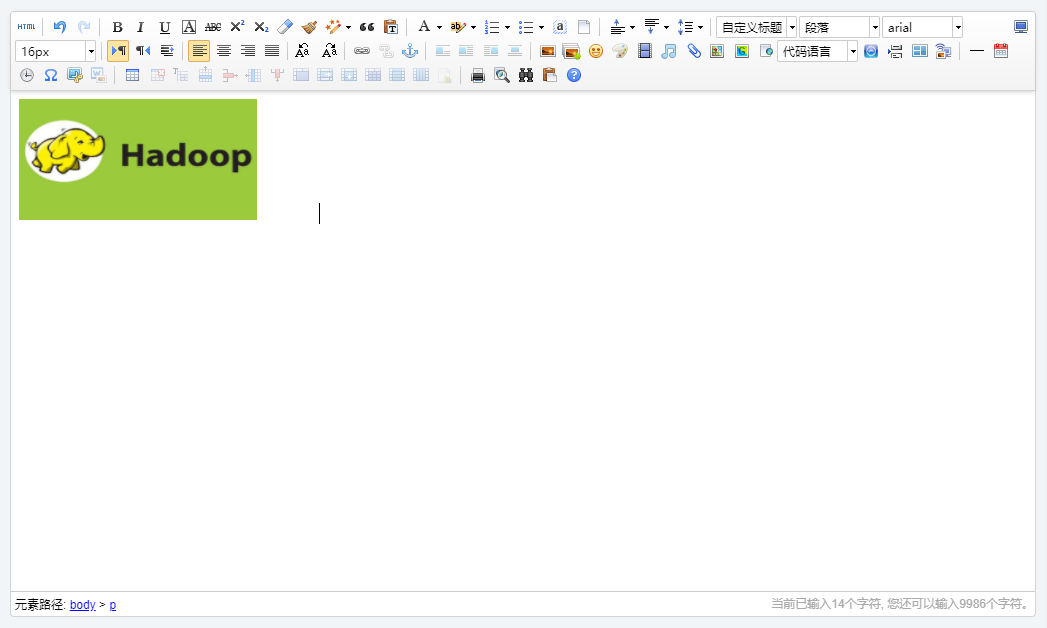1047x628 pixels.
Task: Insert a single image
Action: click(x=548, y=51)
